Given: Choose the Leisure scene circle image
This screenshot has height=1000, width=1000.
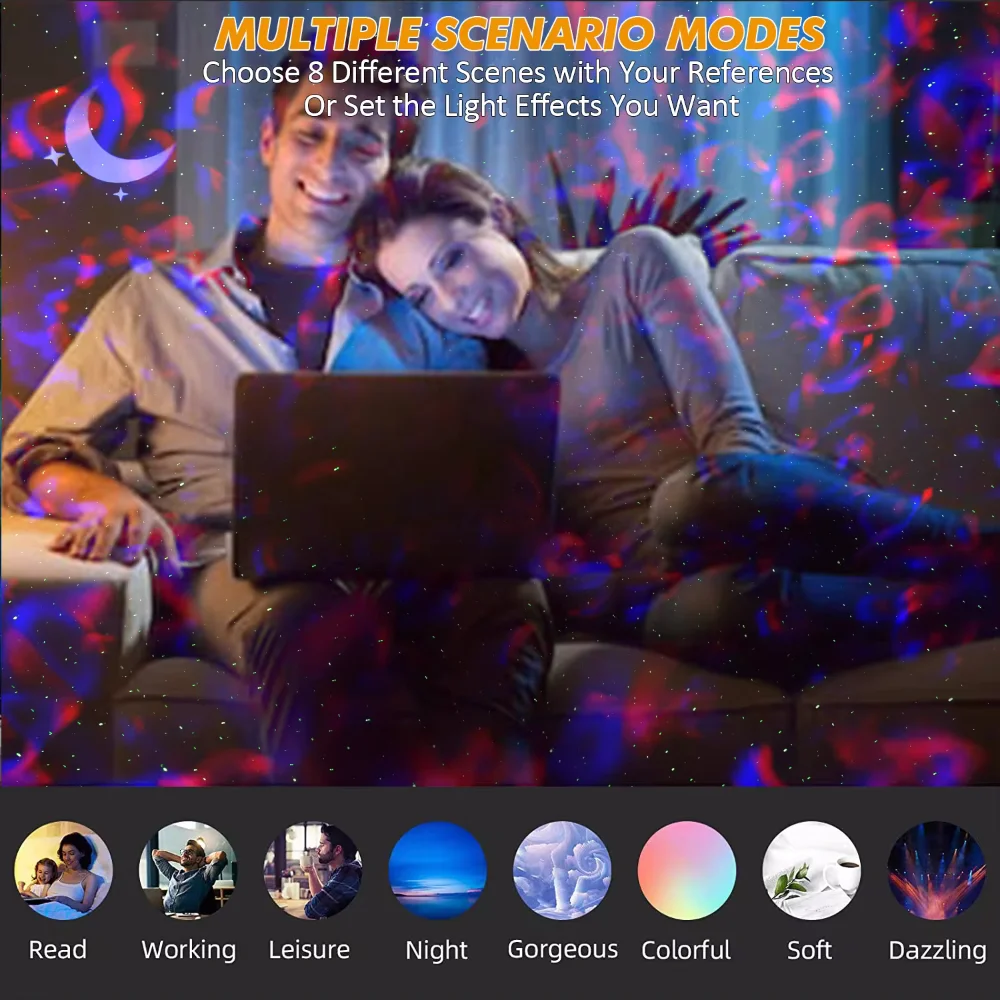Looking at the screenshot, I should (312, 870).
